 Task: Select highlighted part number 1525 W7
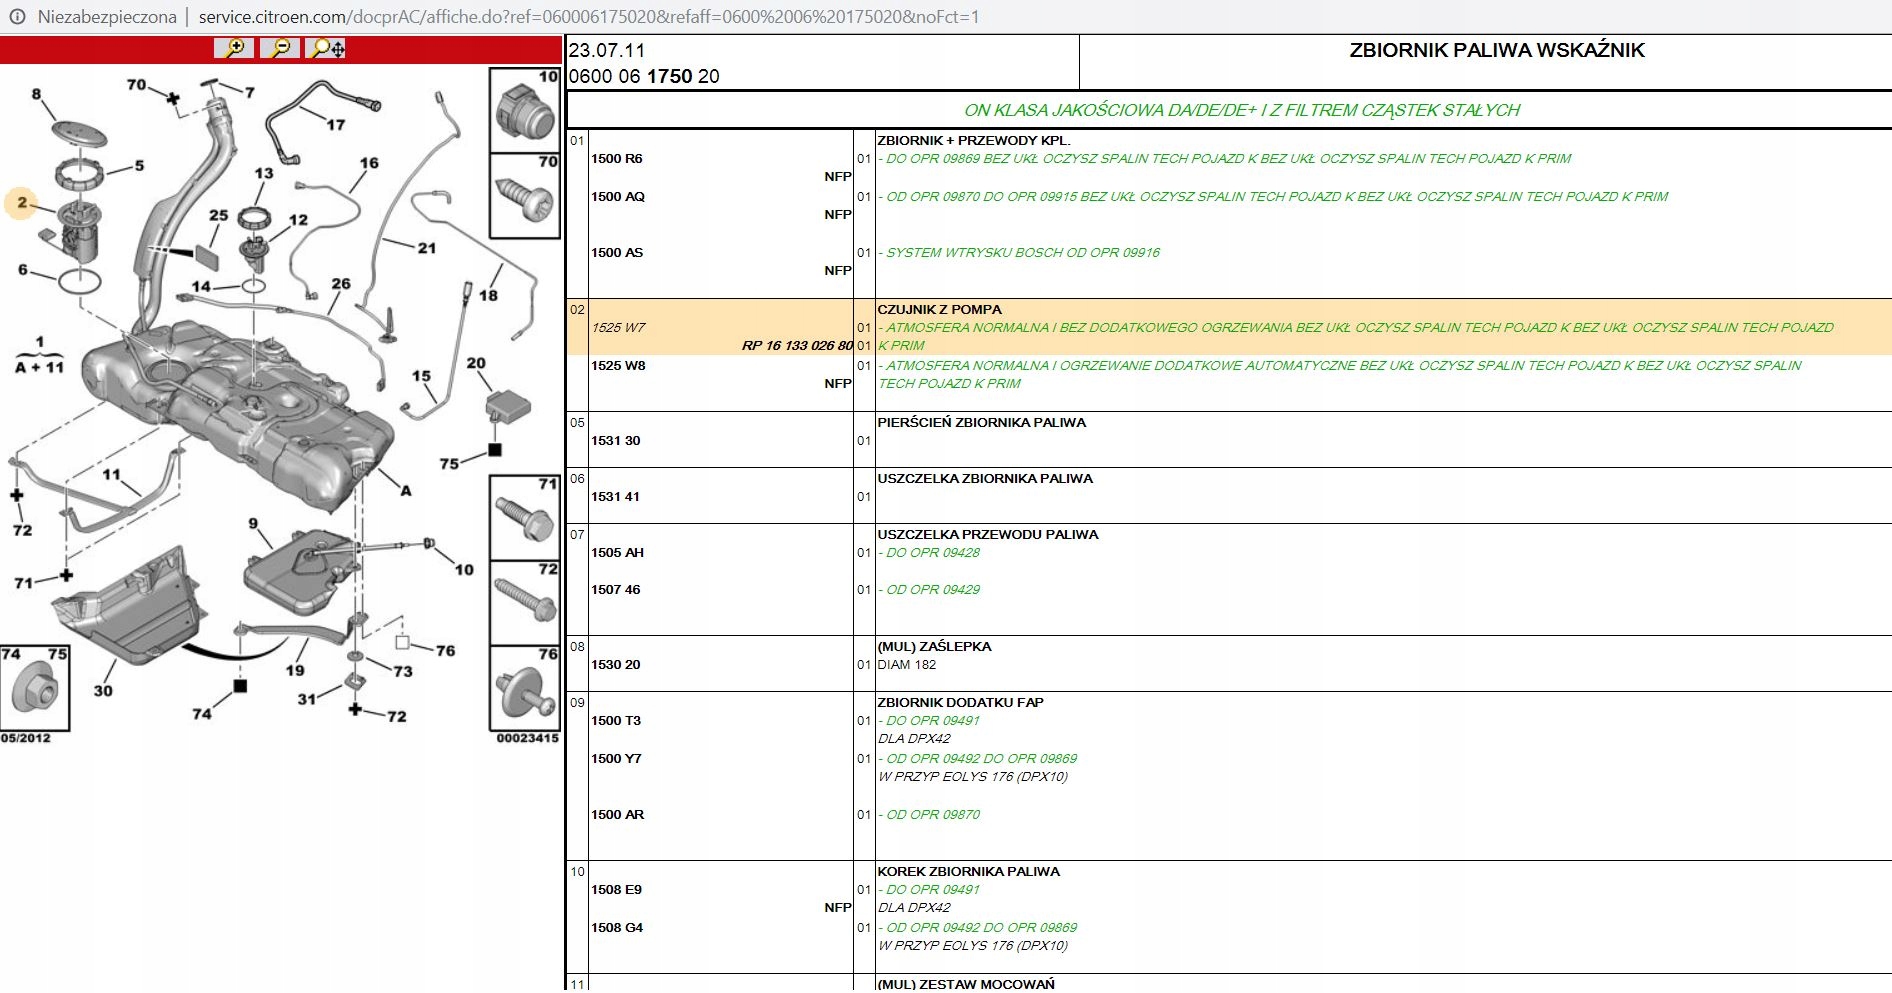(618, 327)
